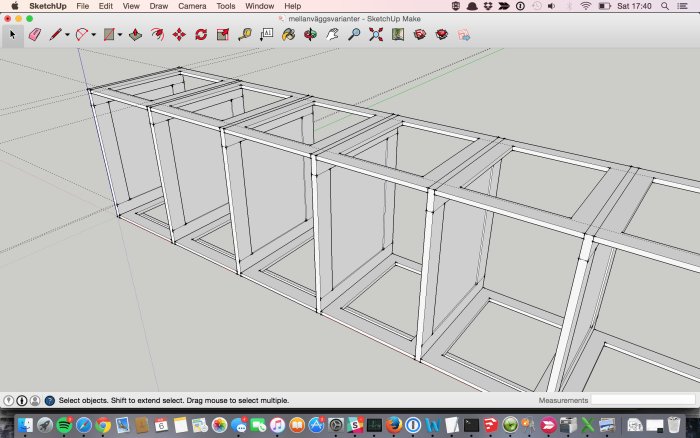The height and width of the screenshot is (438, 700).
Task: Click the geo-location status icon
Action: pyautogui.click(x=8, y=400)
